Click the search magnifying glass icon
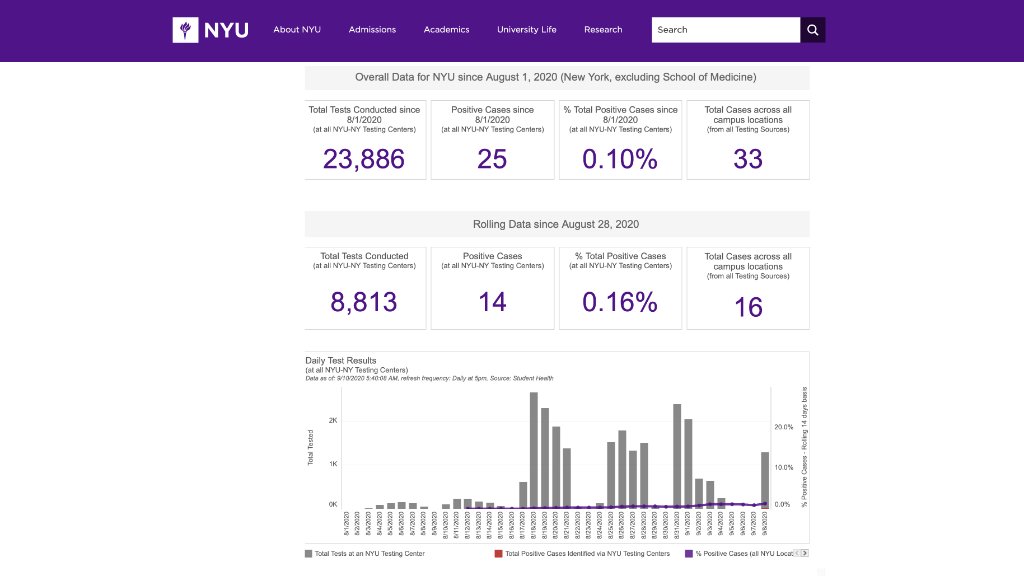 coord(812,29)
